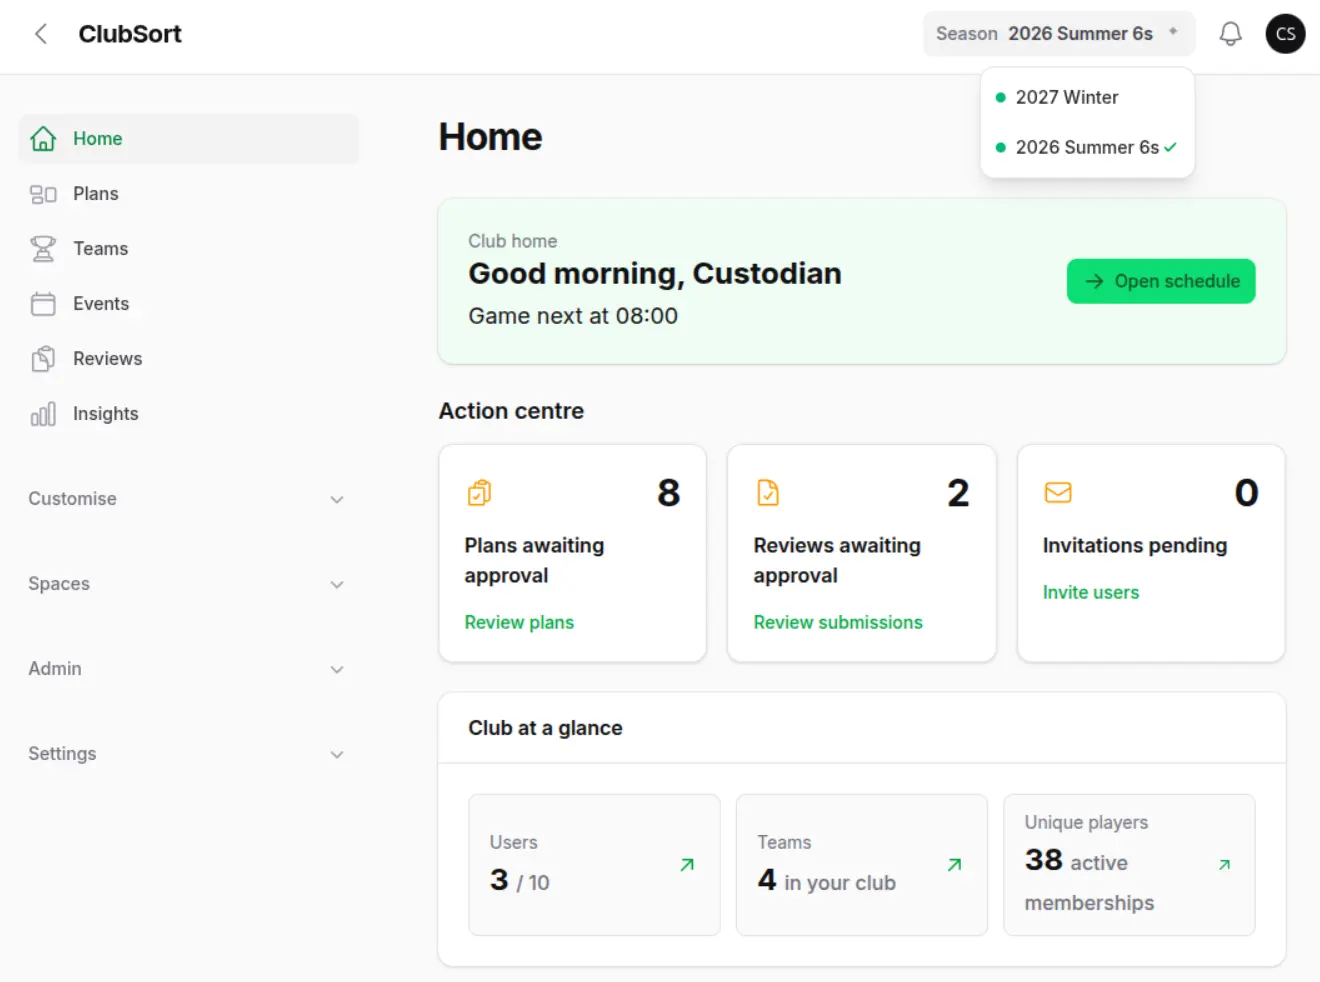This screenshot has height=982, width=1320.
Task: Click the Plans layout icon
Action: click(x=43, y=194)
